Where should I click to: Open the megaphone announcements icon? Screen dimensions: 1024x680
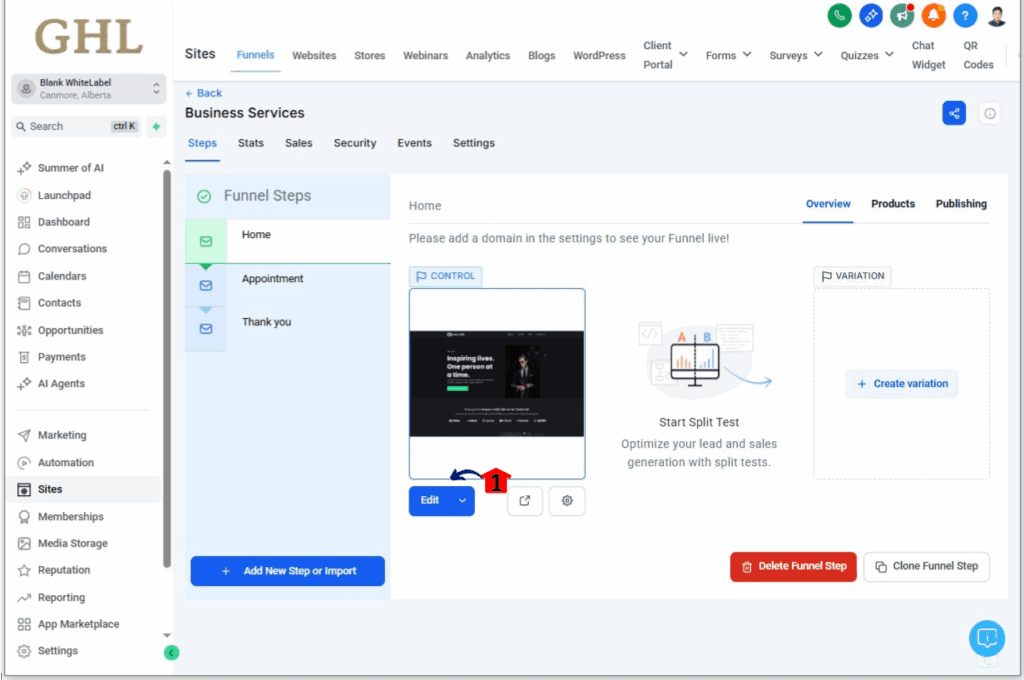[902, 16]
